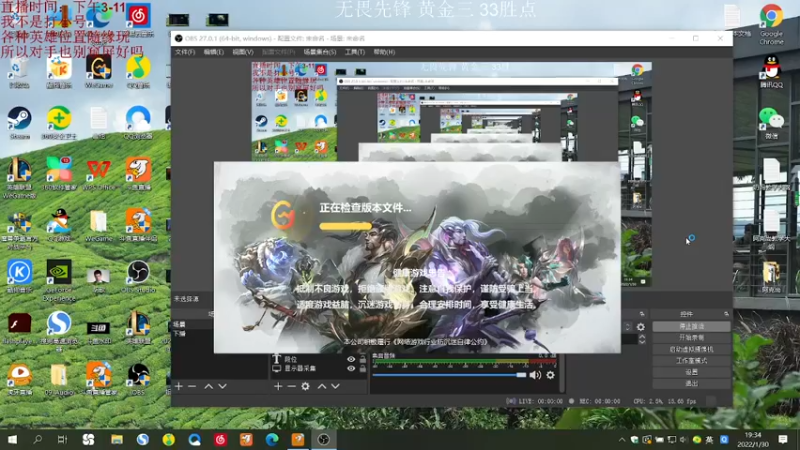Mute the desktop audio speaker icon
Screen dimensions: 800x450
(x=535, y=375)
